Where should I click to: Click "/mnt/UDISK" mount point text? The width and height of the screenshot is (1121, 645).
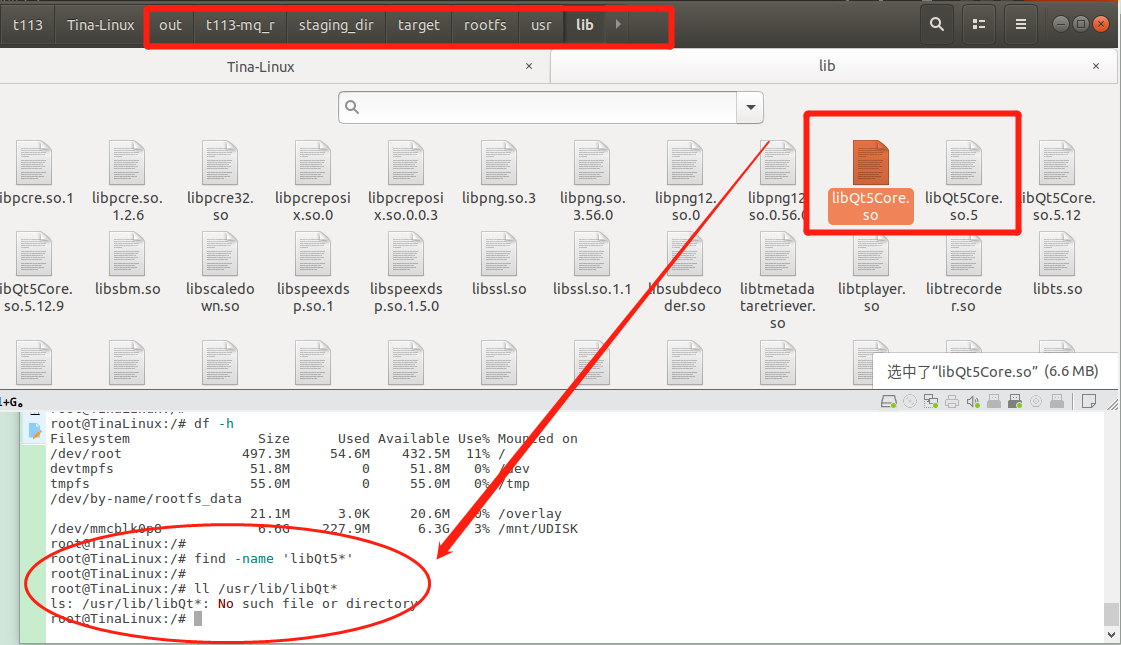point(538,528)
